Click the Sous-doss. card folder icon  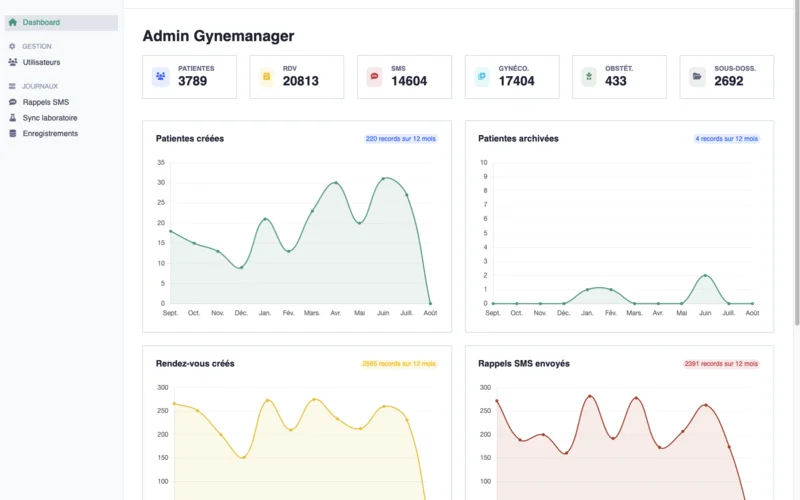[x=697, y=77]
